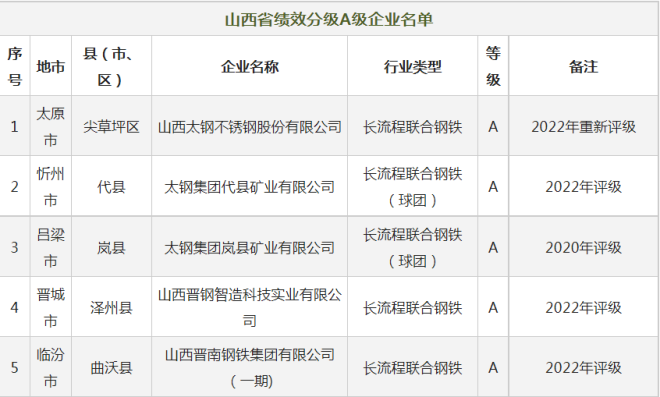Select the 泽州县 county cell
This screenshot has height=397, width=660.
point(111,308)
